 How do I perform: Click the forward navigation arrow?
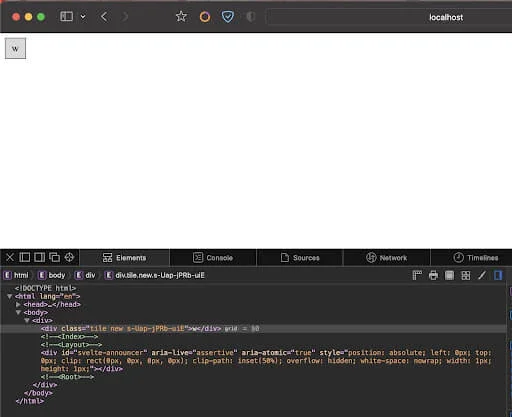[125, 16]
